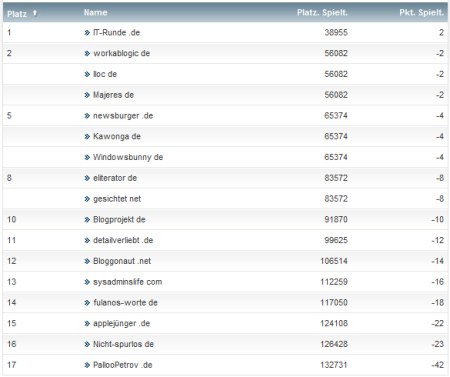
Task: Select the value 91870 for Blogprojekt
Action: [336, 219]
